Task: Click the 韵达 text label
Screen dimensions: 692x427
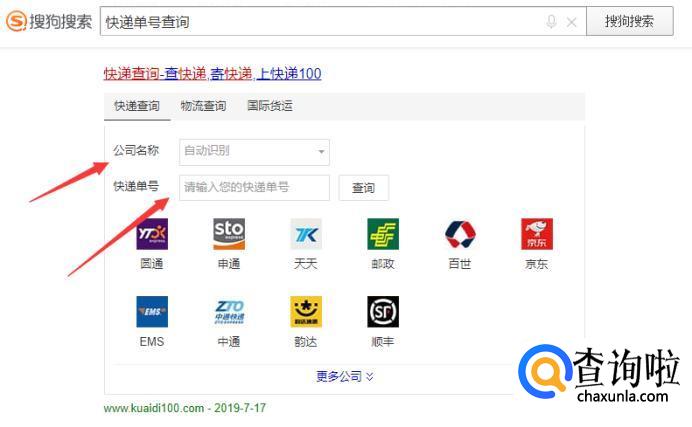Action: (306, 341)
